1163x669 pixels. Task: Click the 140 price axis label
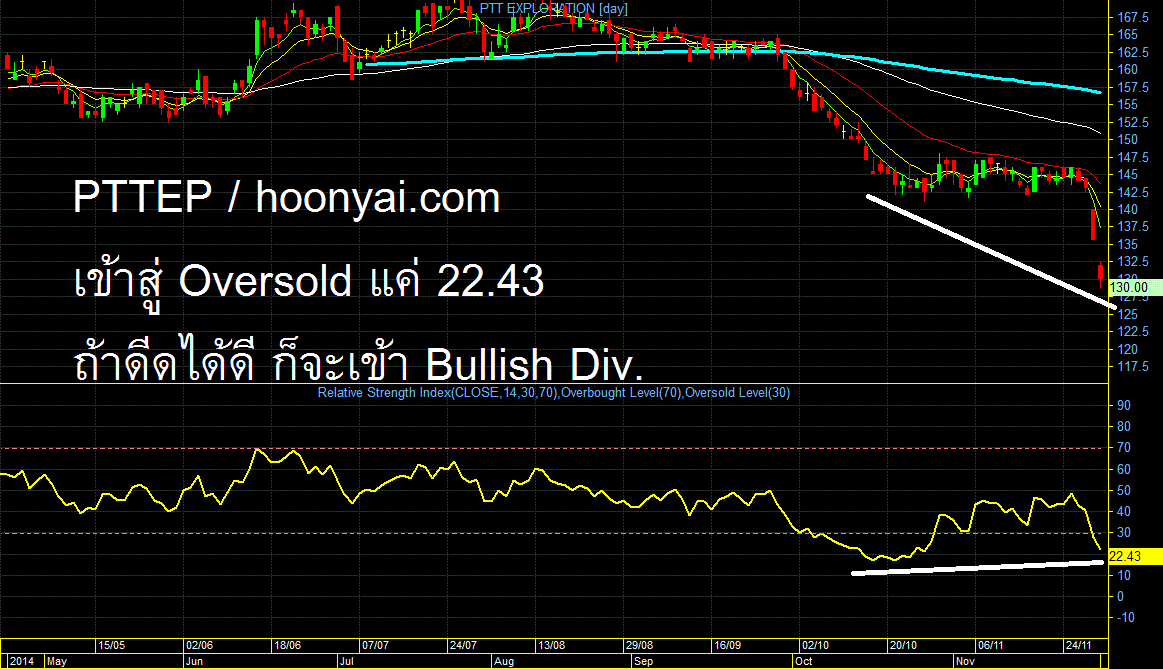click(x=1127, y=209)
